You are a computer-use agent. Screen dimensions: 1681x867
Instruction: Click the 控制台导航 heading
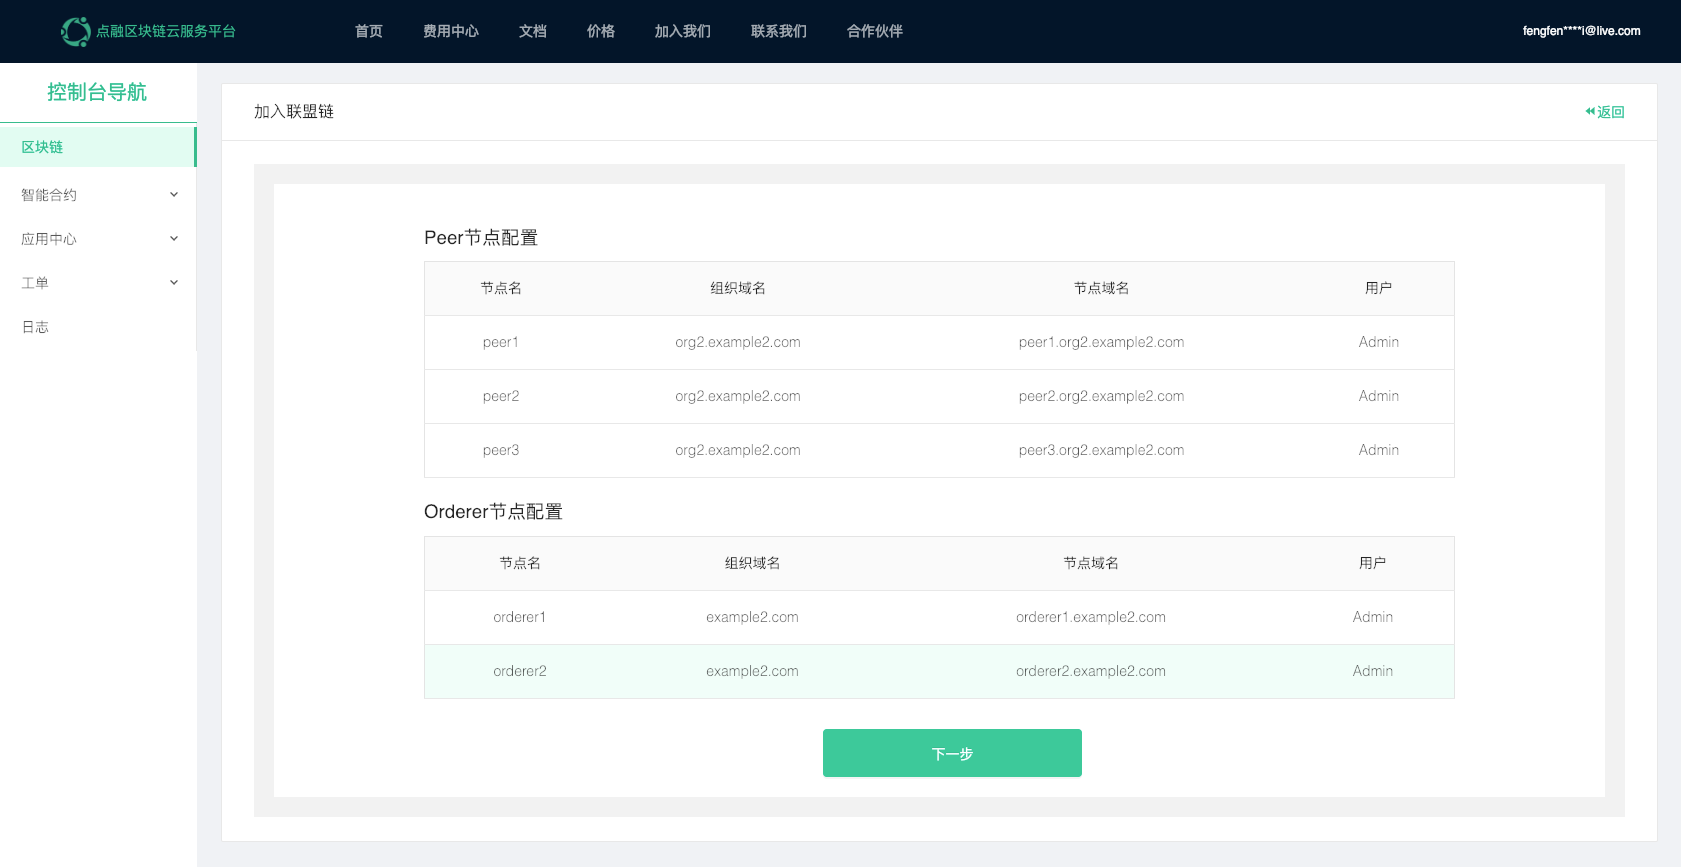pos(97,92)
